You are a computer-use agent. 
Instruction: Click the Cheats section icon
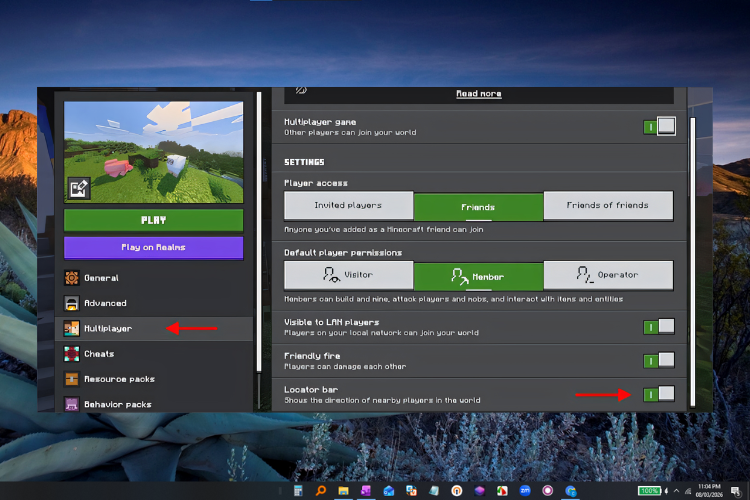point(72,354)
